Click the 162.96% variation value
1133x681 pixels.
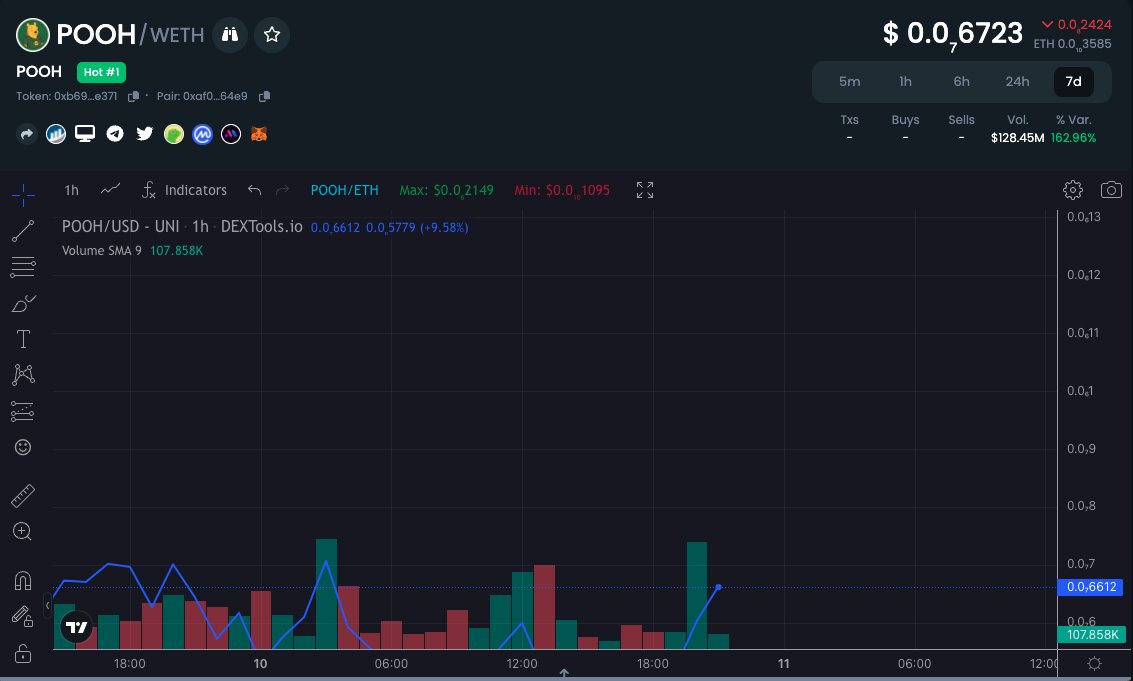[x=1074, y=137]
